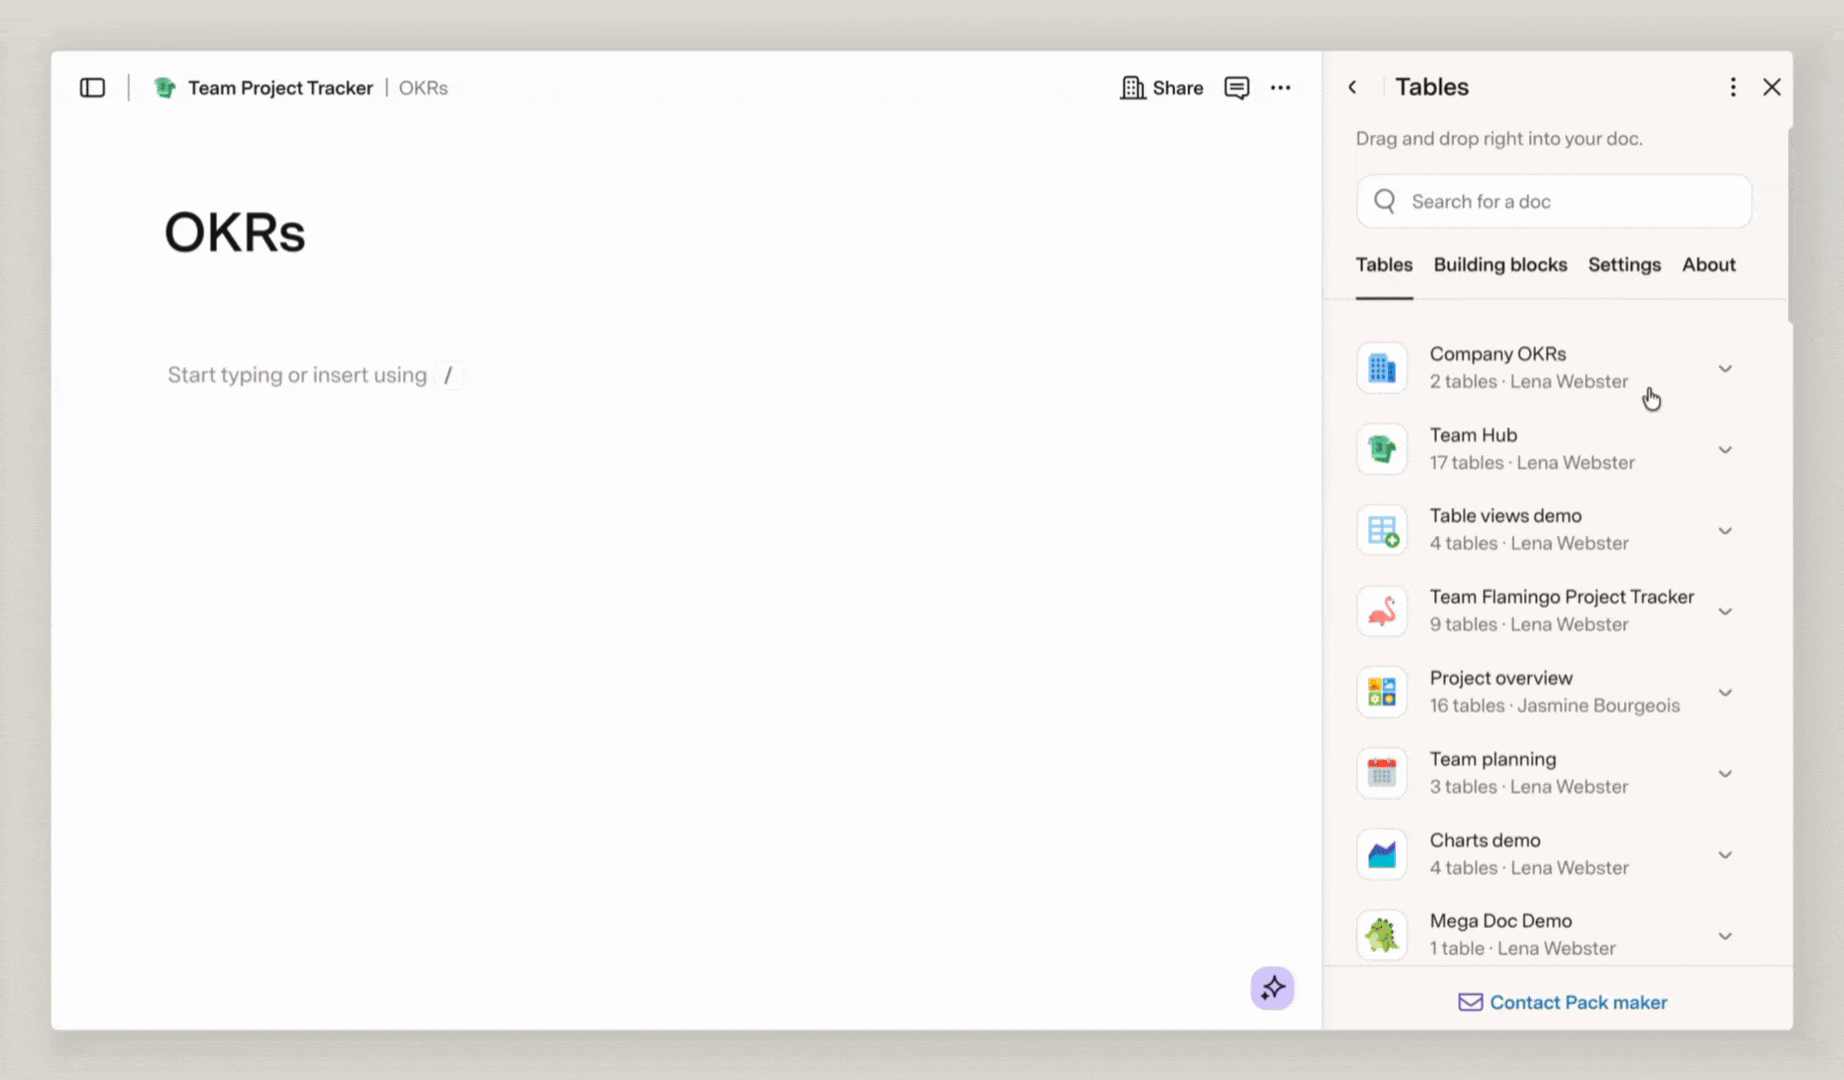Expand the Mega Doc Demo chevron
Image resolution: width=1844 pixels, height=1080 pixels.
1725,936
